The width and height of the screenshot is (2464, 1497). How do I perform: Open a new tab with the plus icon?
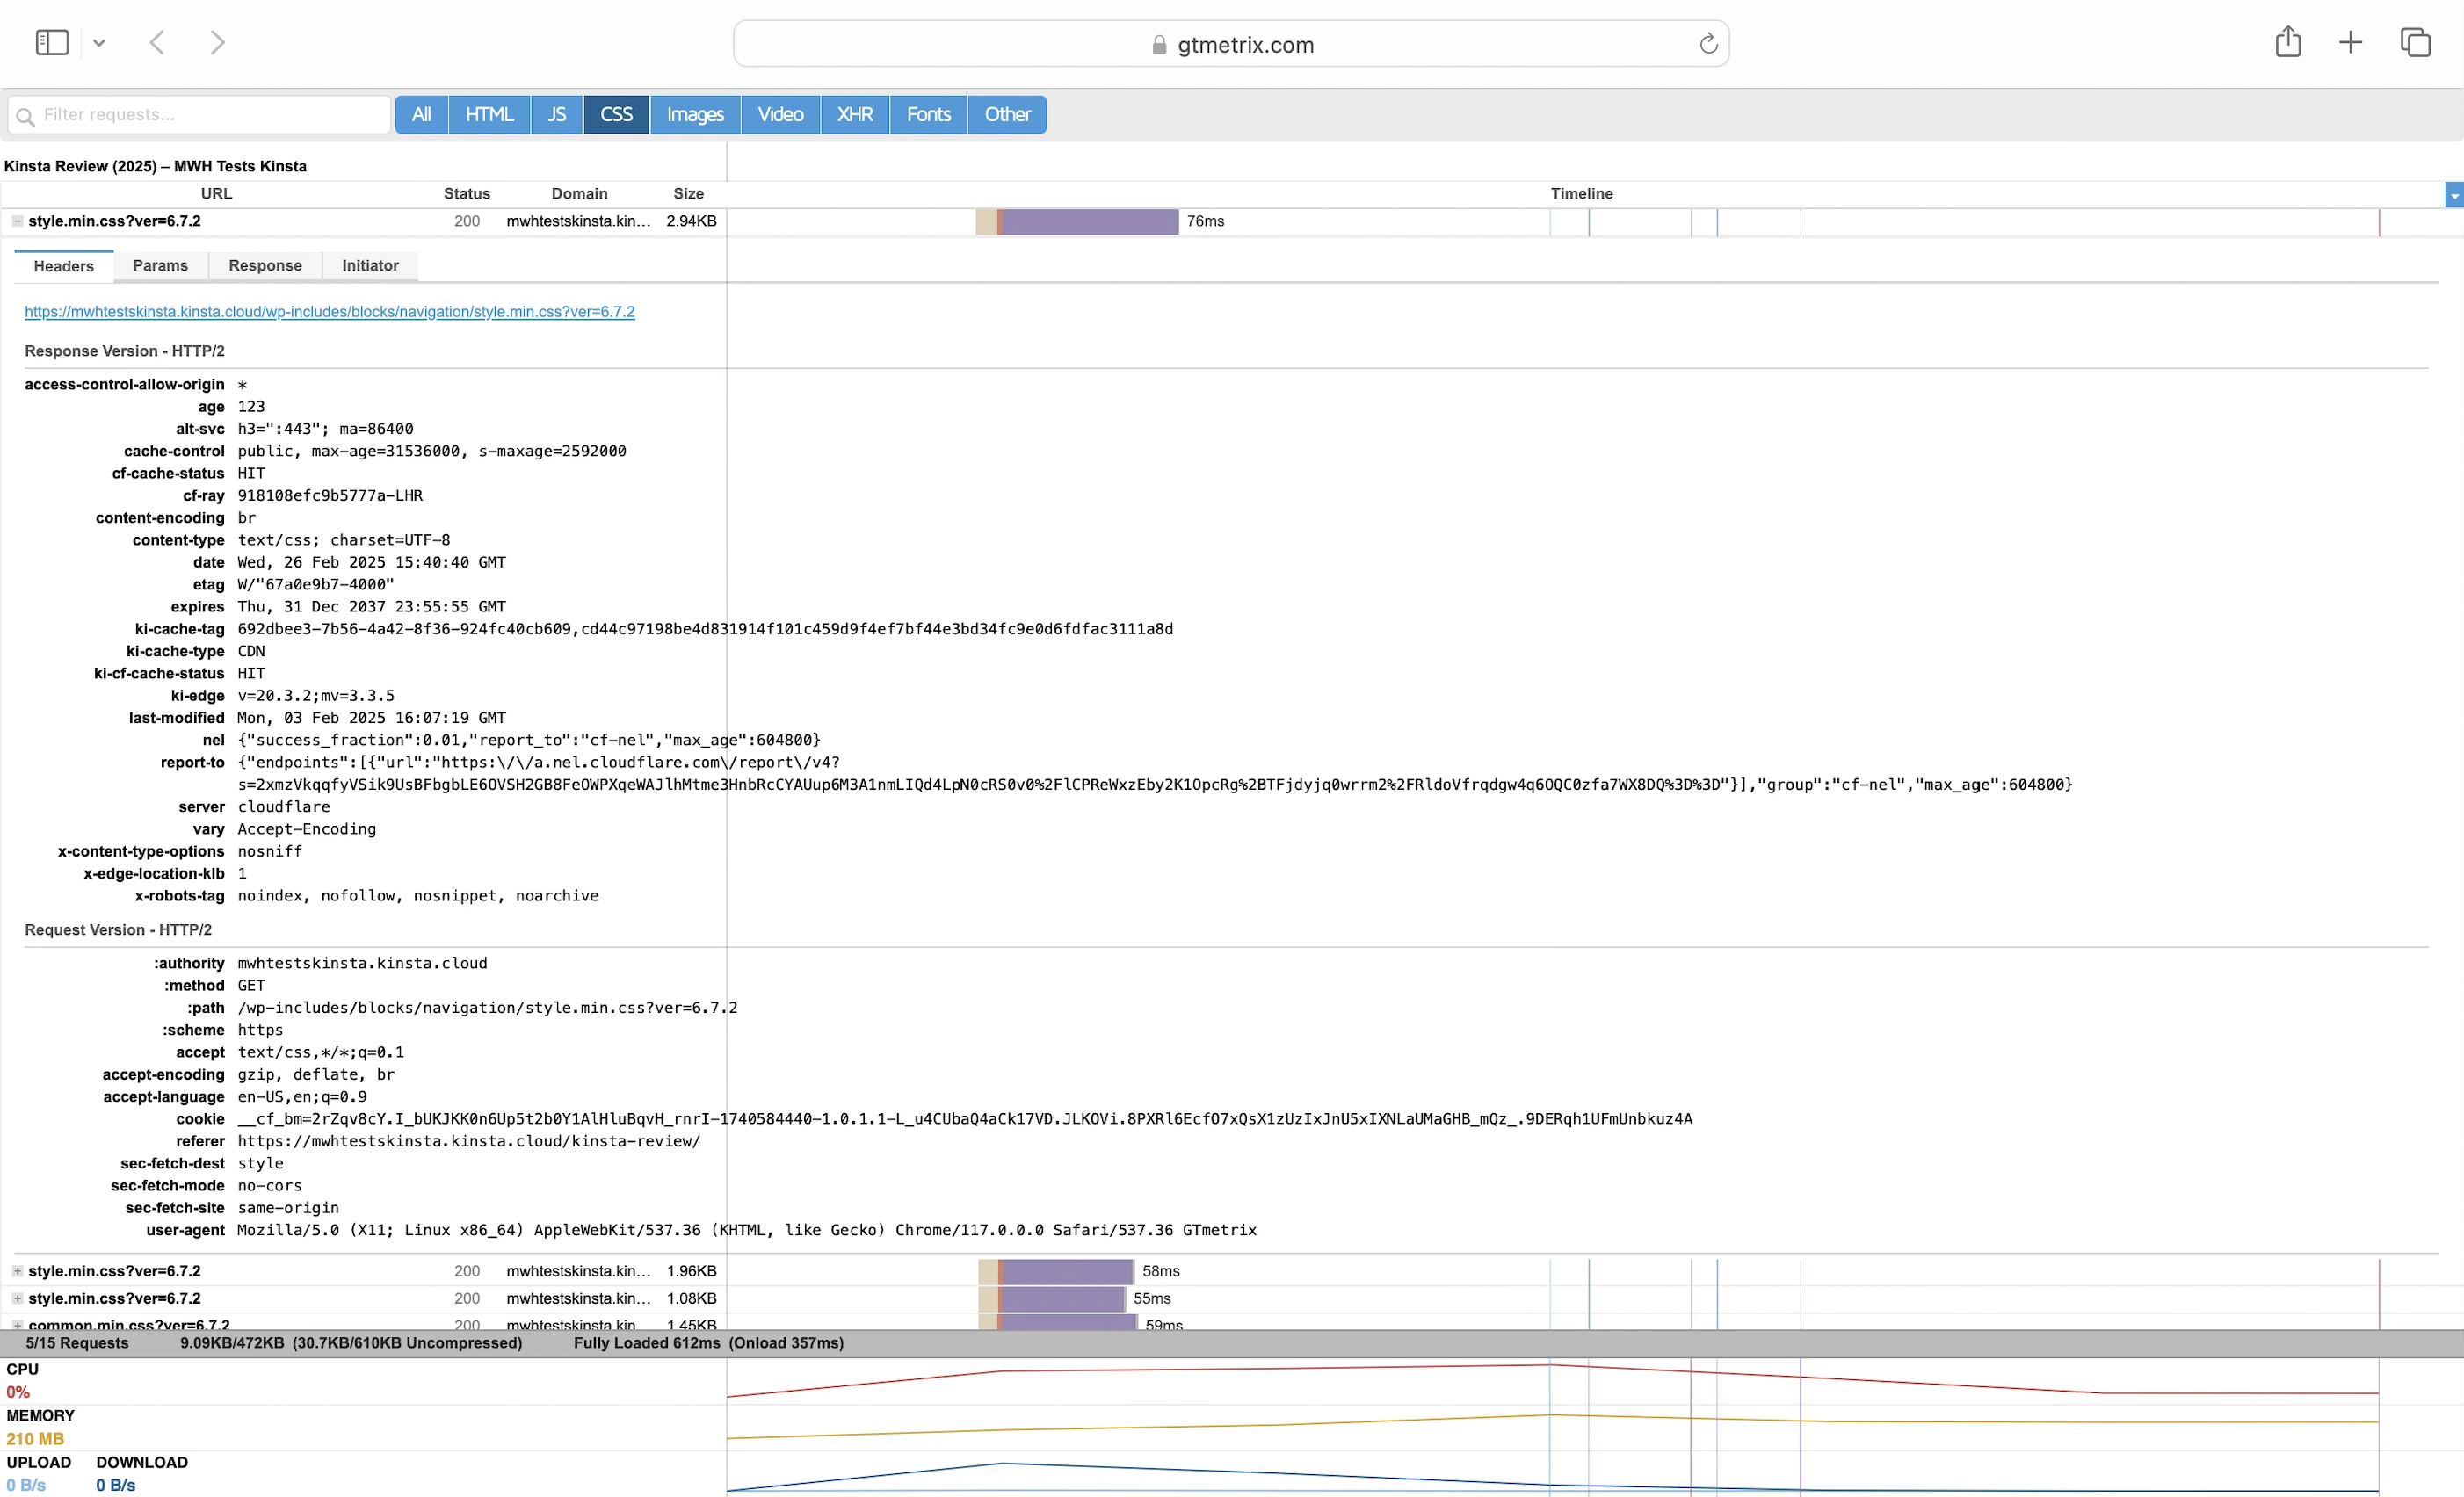pyautogui.click(x=2350, y=42)
